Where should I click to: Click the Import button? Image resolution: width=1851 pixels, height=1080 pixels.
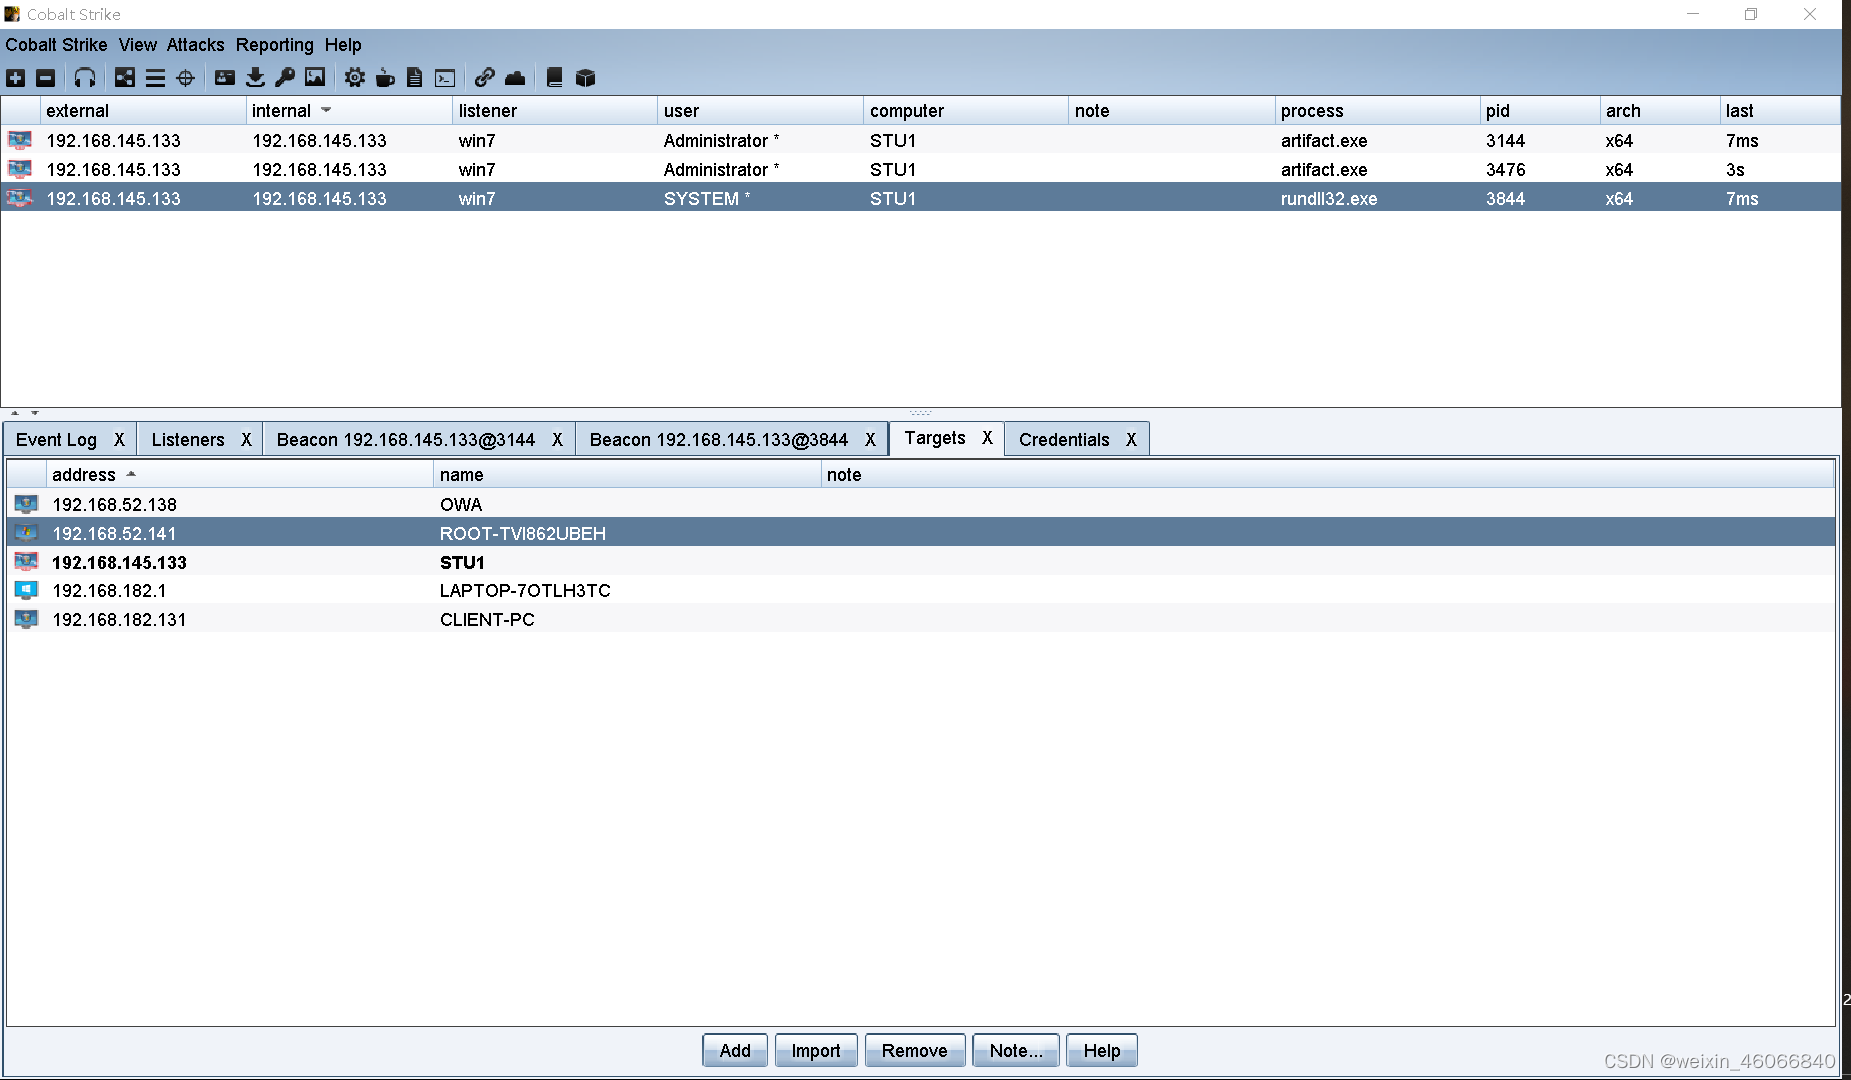point(816,1051)
